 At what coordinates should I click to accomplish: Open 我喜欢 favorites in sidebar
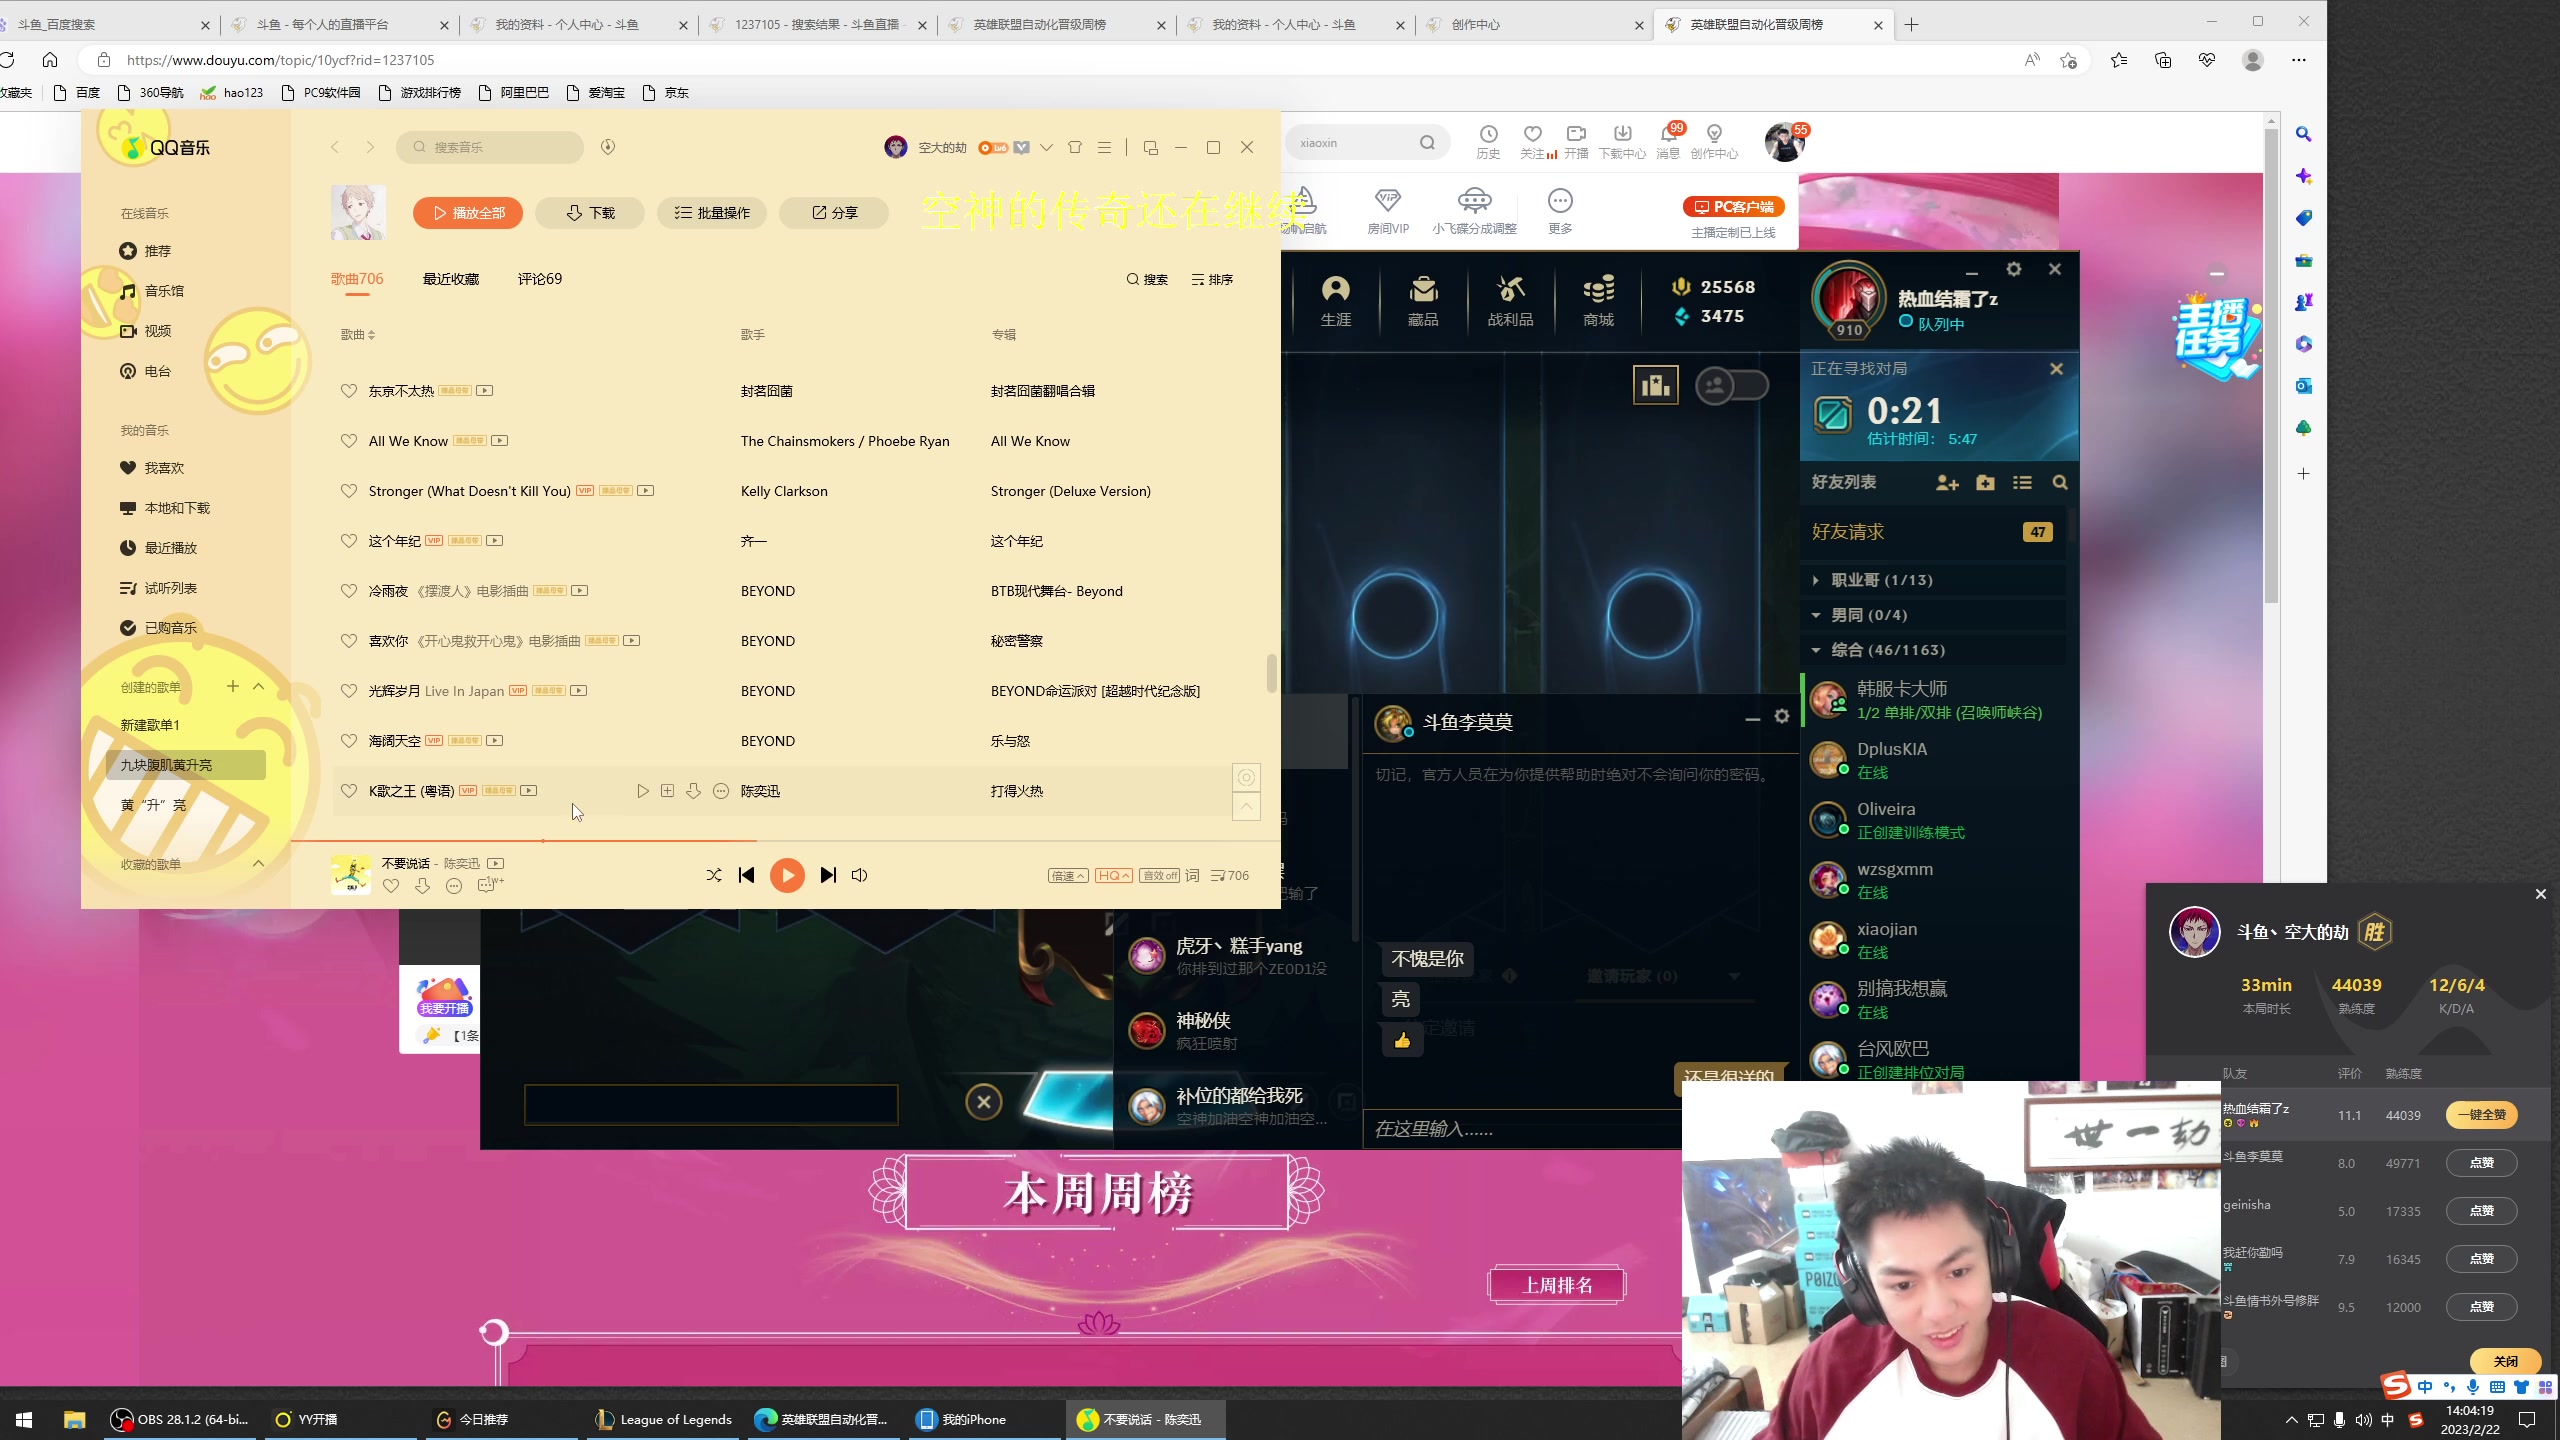pos(152,468)
